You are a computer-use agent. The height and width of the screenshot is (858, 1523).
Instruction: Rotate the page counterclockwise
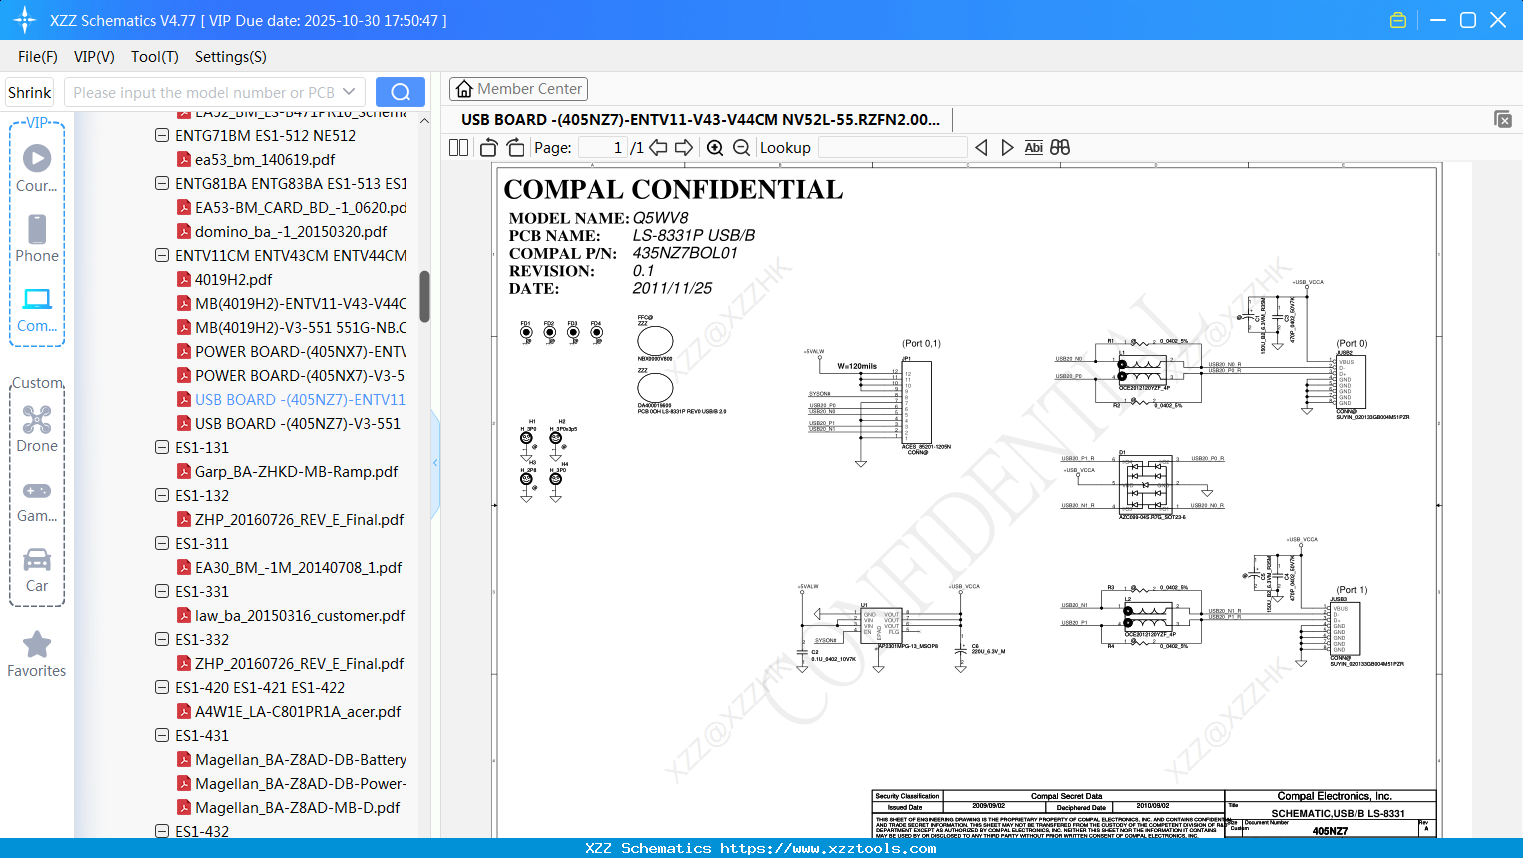(489, 148)
